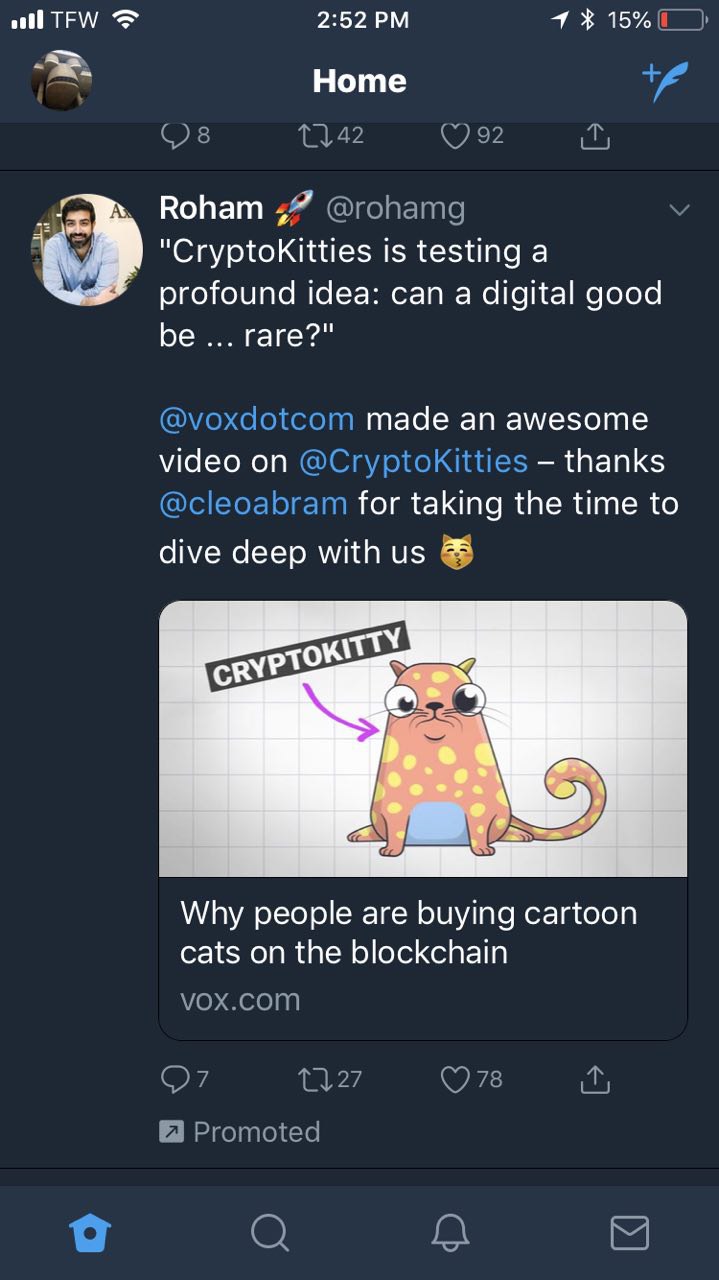Retweet the previous tweet with 42 retweets
Screen dimensions: 719x1280
point(315,136)
